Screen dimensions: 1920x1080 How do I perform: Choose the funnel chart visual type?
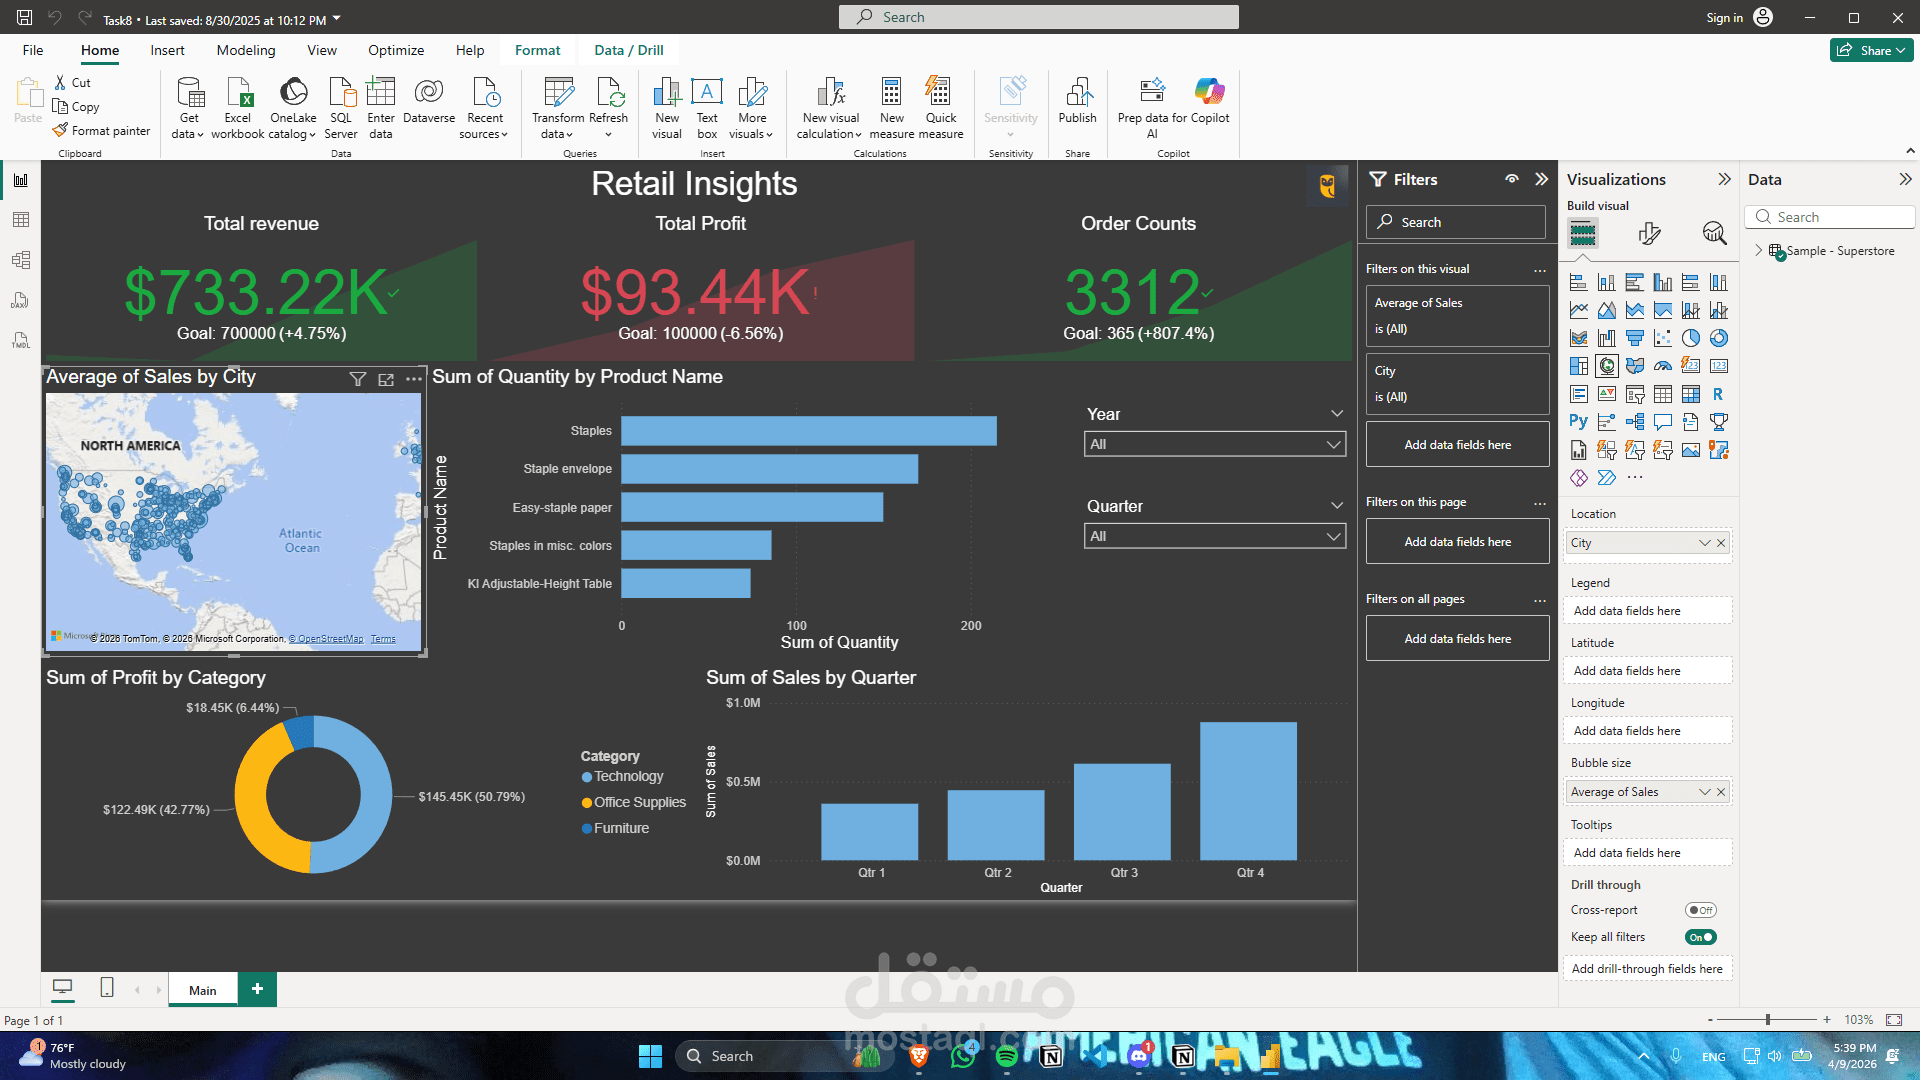[1634, 338]
